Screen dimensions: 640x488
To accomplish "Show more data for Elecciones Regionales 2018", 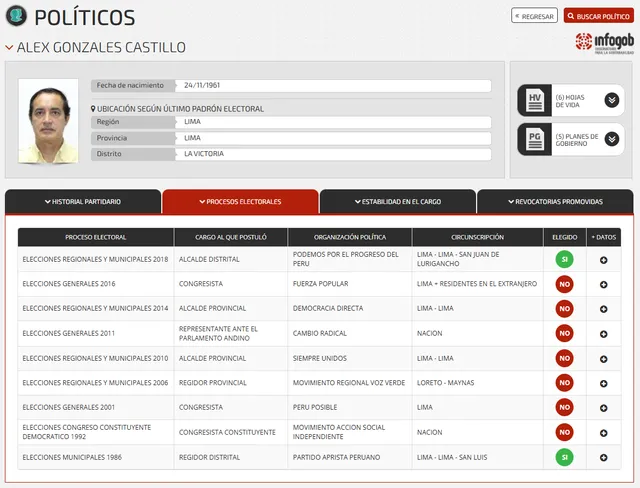I will (x=603, y=260).
